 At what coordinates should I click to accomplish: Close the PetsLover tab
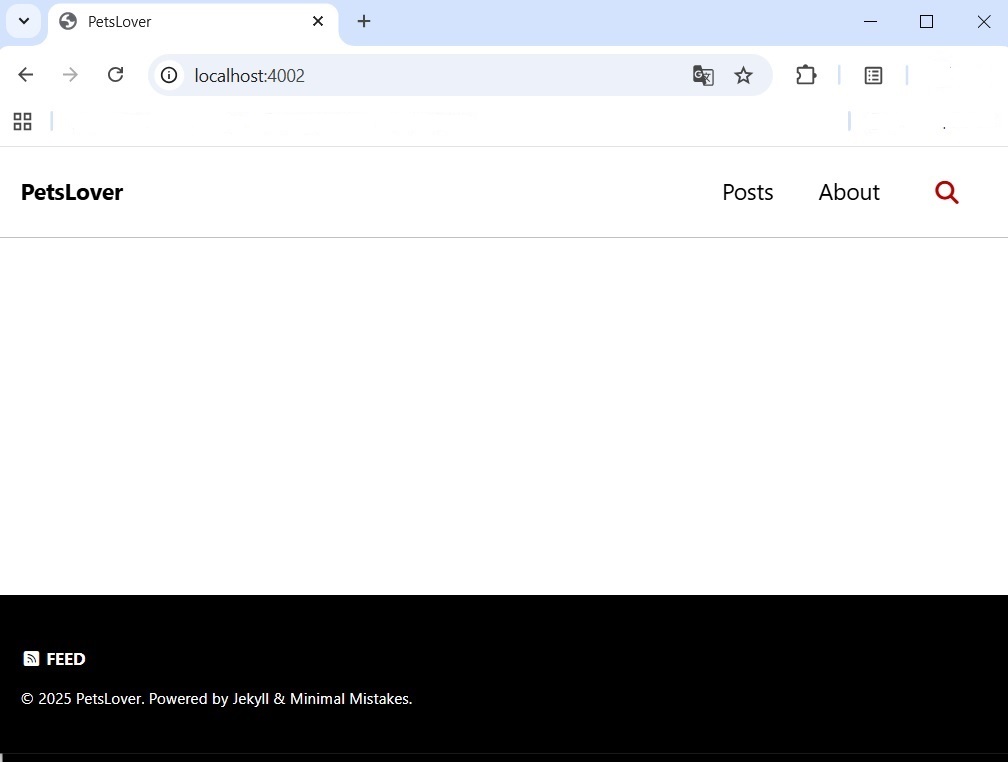(x=318, y=21)
